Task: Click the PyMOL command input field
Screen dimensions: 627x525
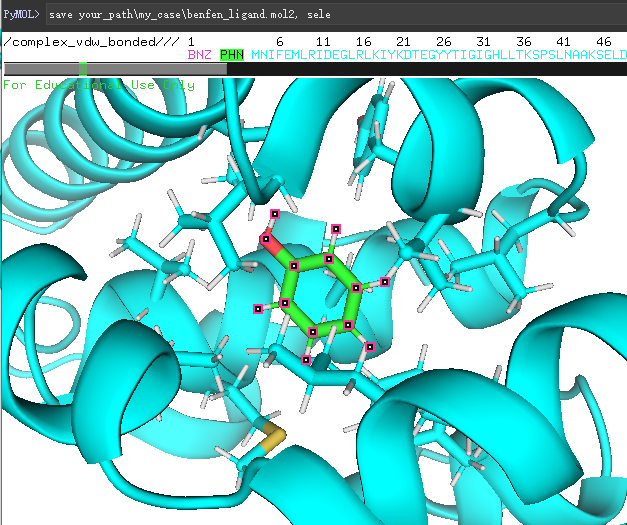Action: pos(336,15)
